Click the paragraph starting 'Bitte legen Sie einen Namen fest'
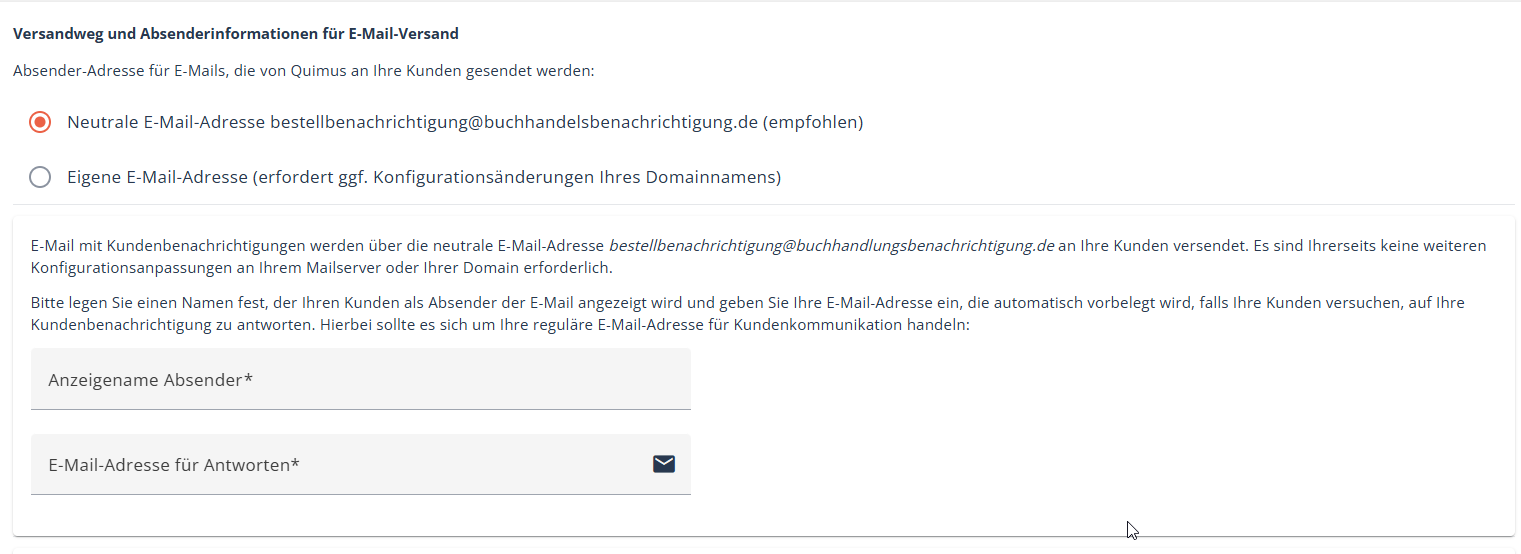The image size is (1521, 554). (x=748, y=314)
